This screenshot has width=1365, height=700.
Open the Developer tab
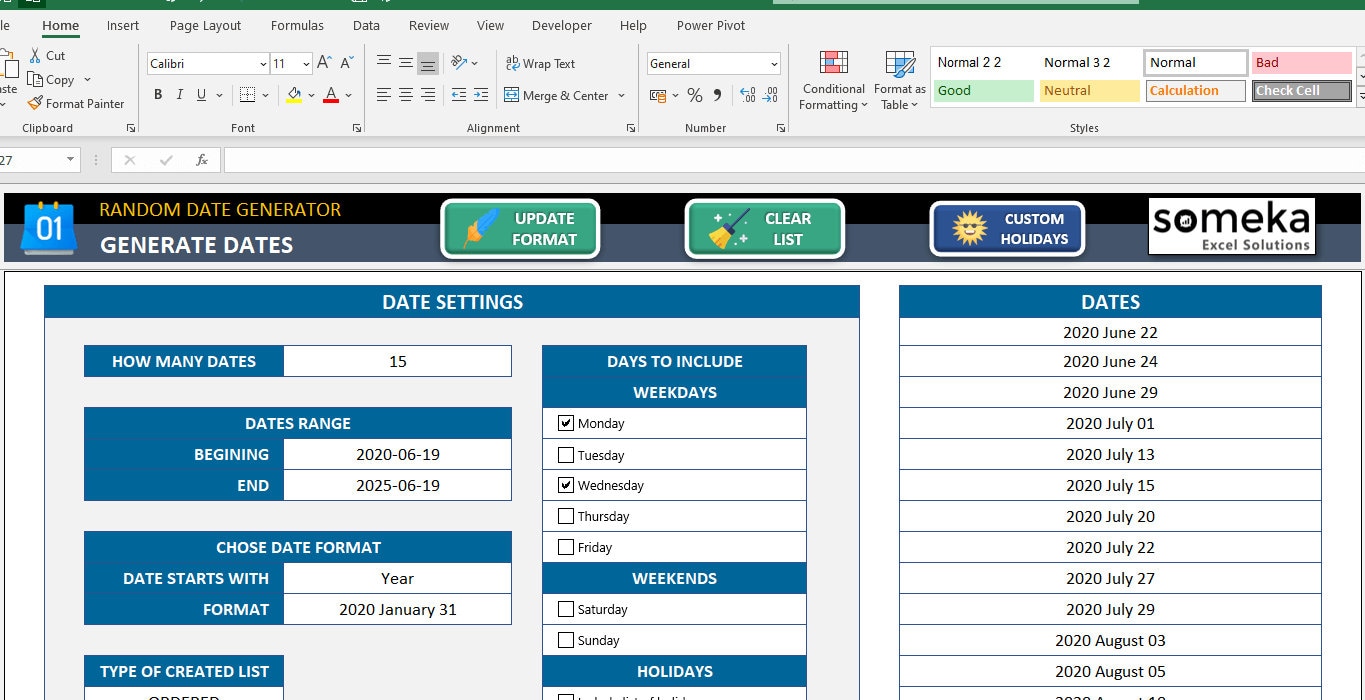[561, 25]
